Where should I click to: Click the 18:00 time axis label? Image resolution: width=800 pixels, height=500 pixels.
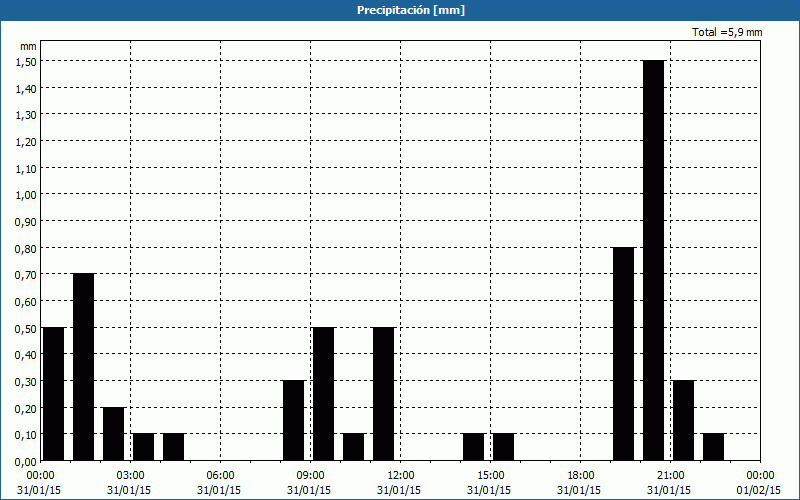coord(580,475)
